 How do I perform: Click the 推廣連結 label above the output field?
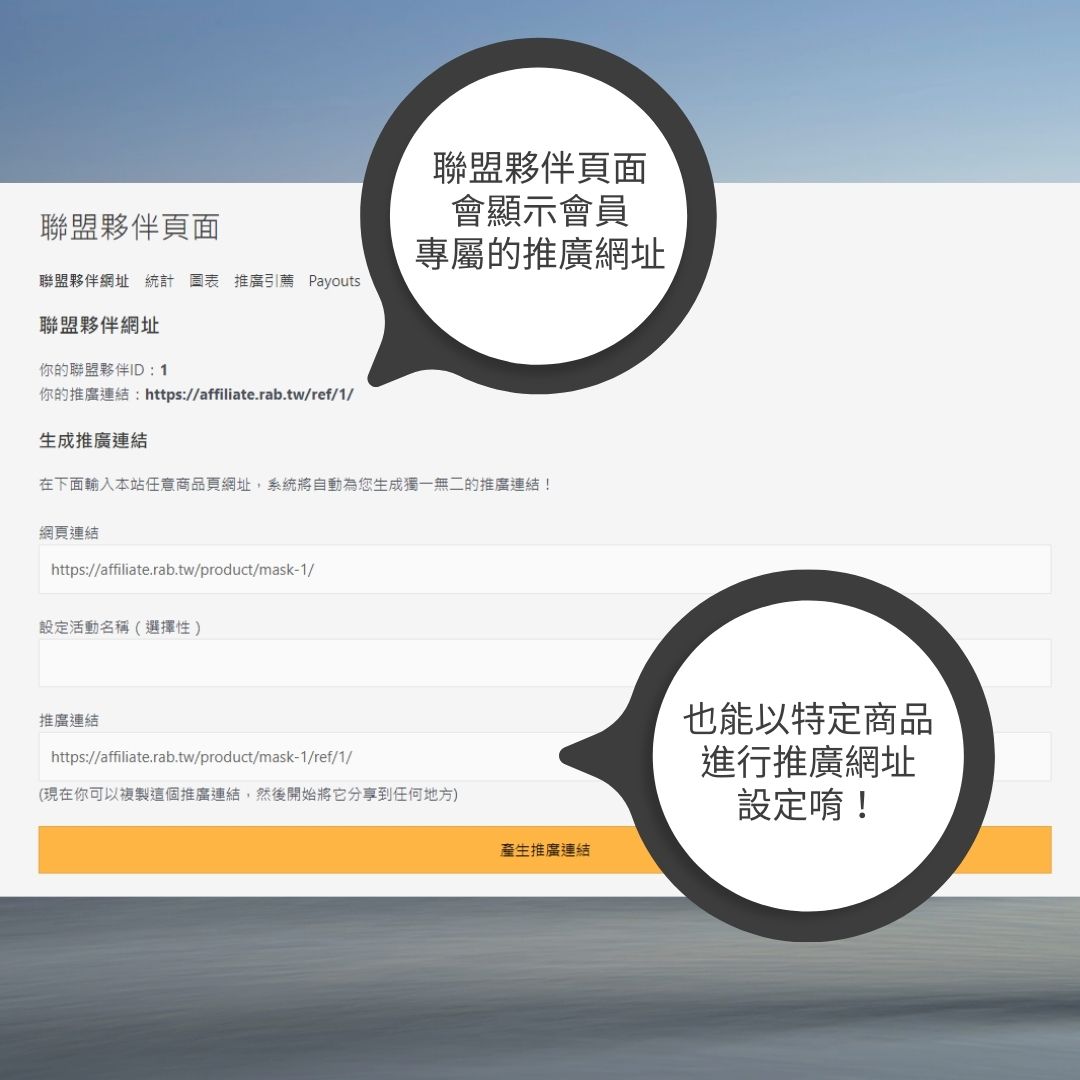69,720
